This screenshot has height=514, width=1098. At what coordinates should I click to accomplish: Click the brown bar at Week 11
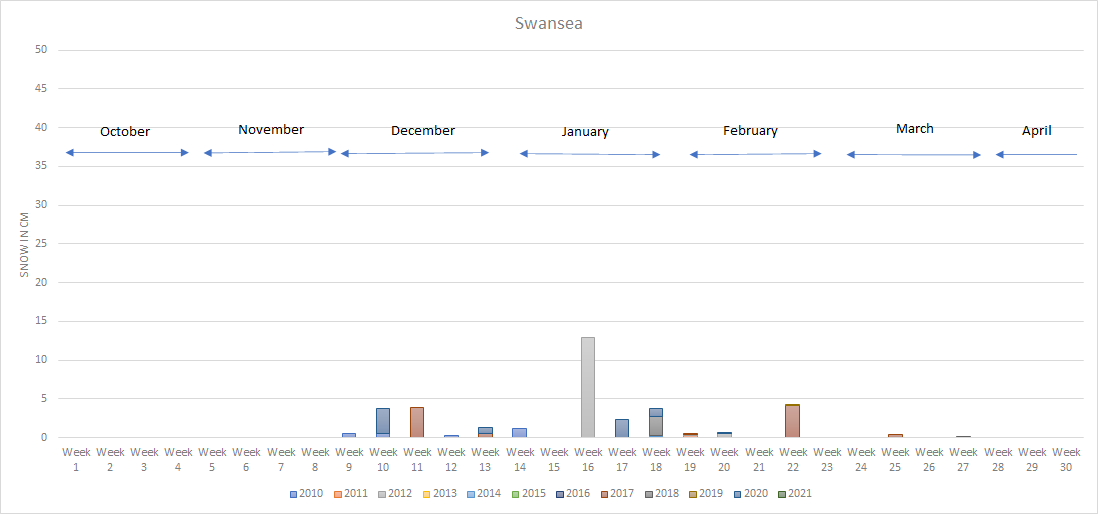(417, 422)
